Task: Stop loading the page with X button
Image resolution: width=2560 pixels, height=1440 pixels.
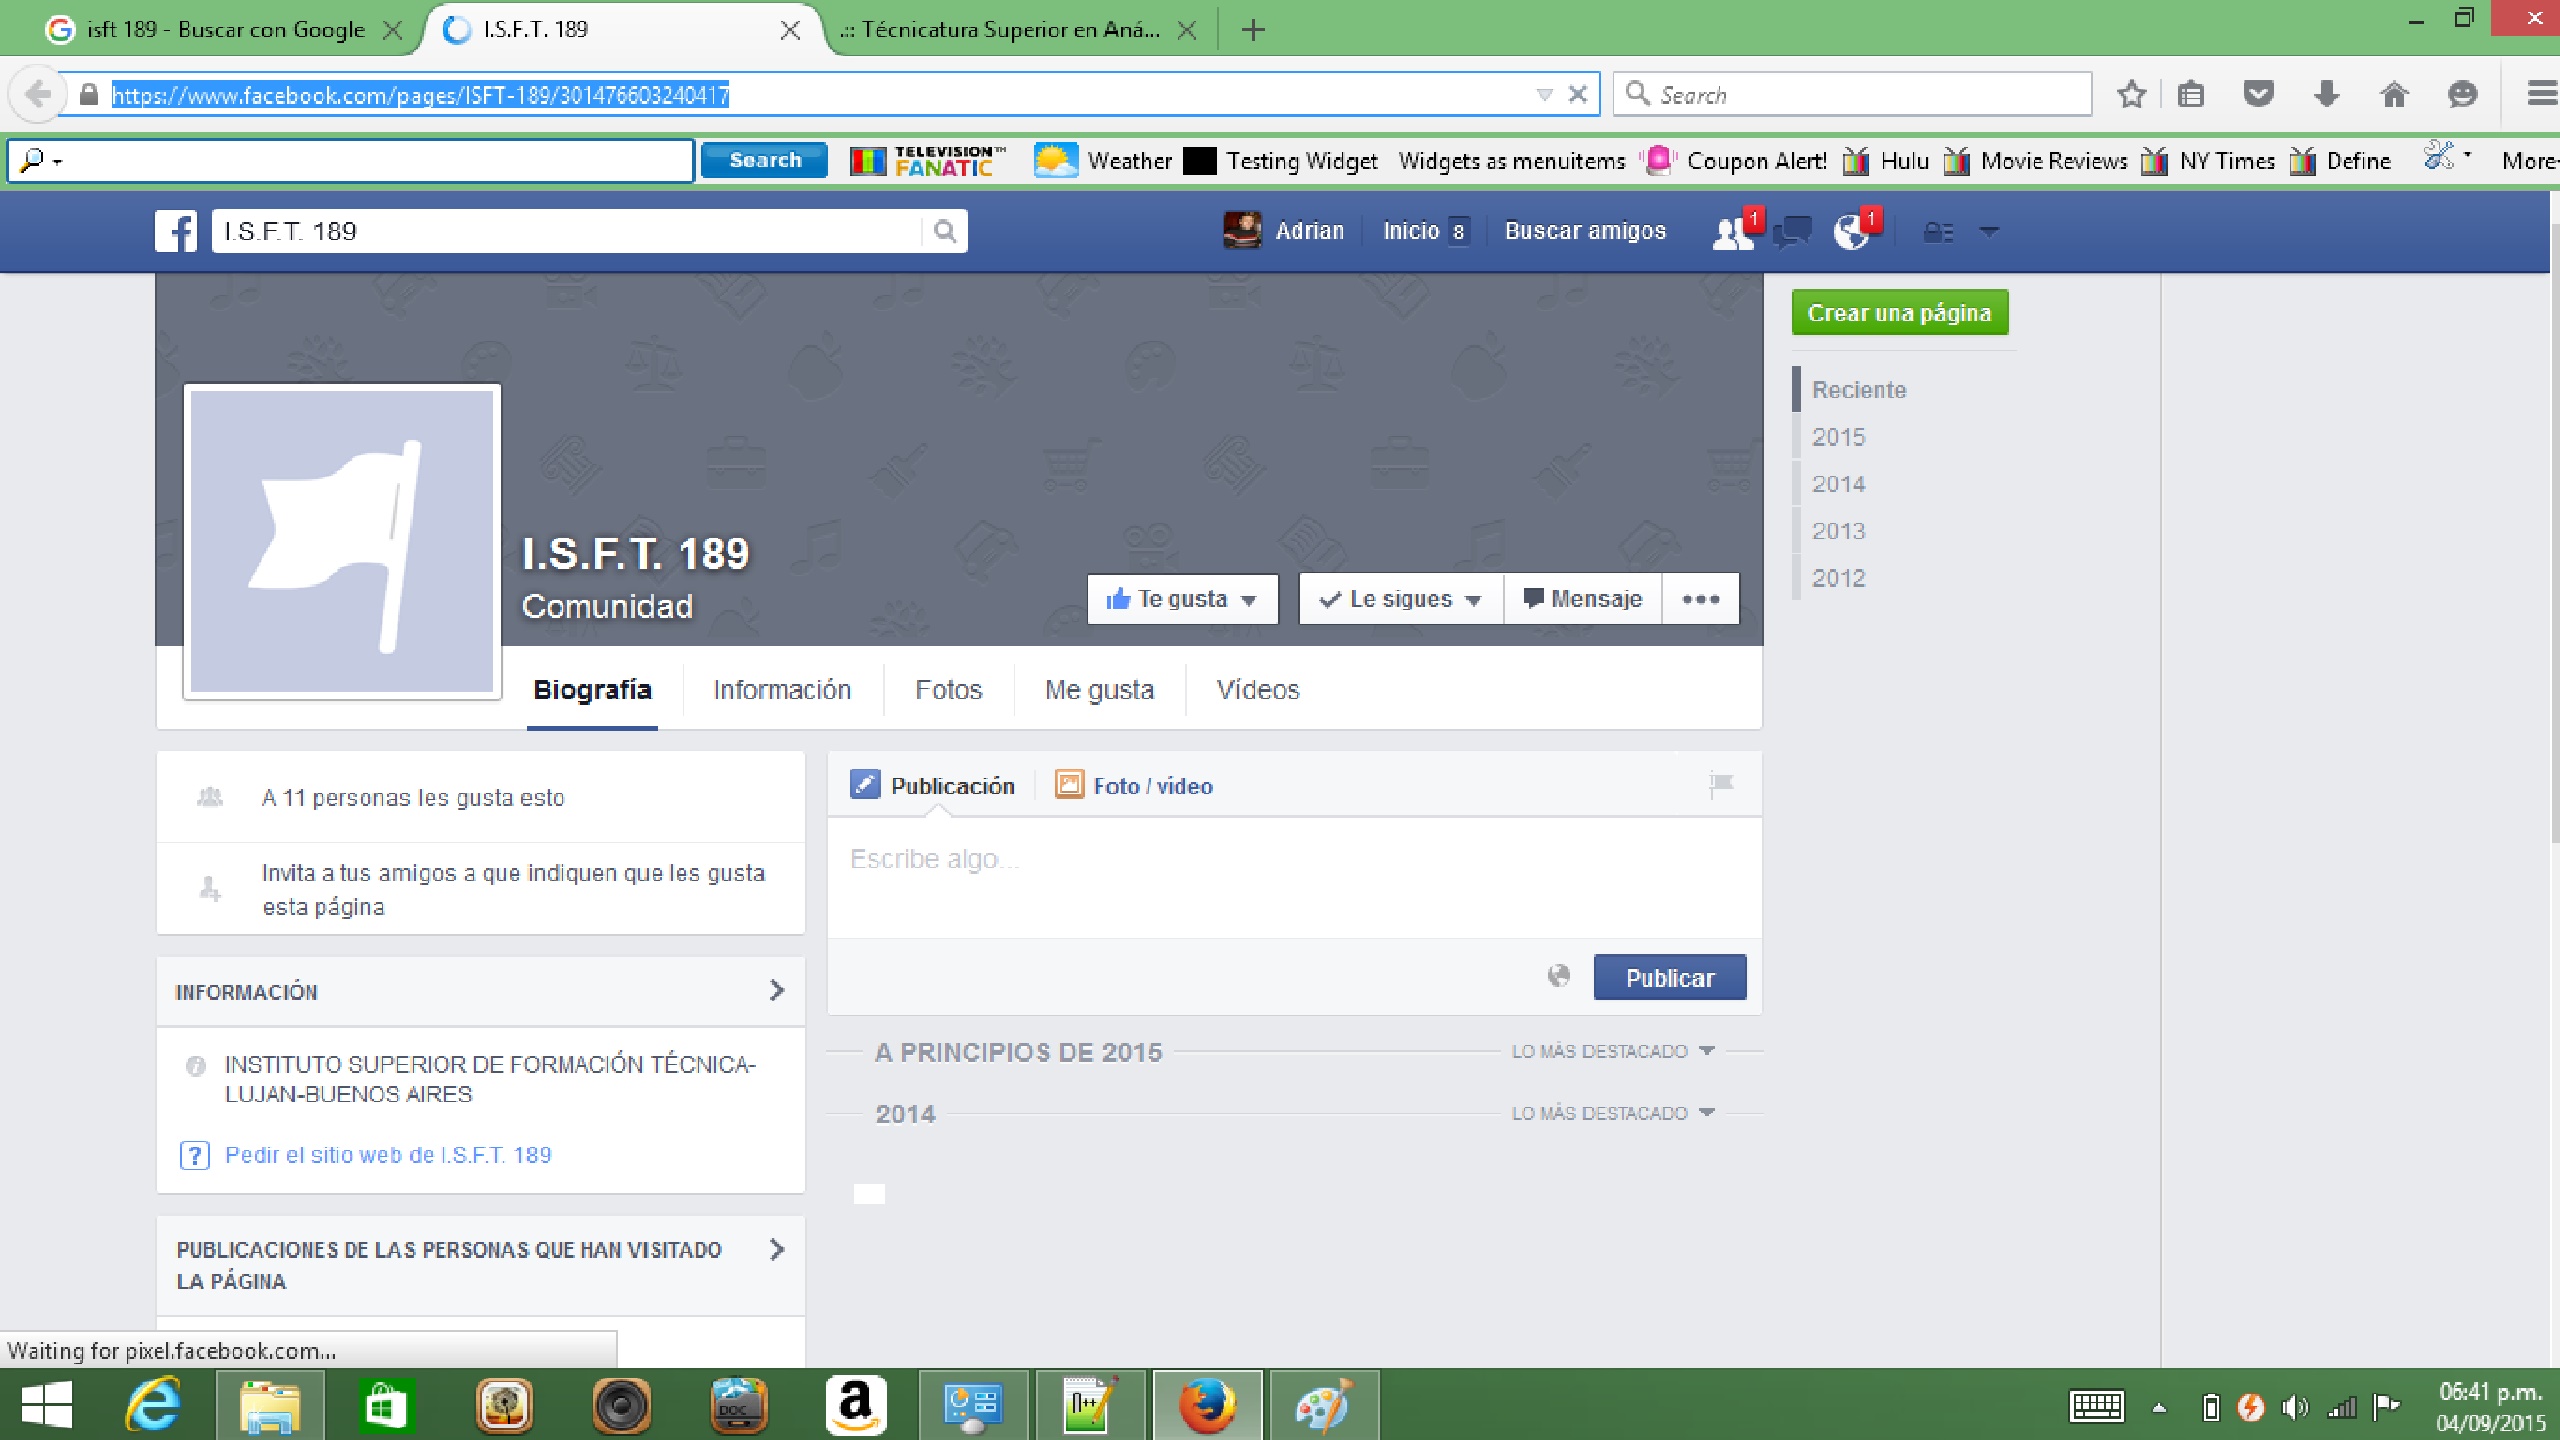Action: [1577, 95]
